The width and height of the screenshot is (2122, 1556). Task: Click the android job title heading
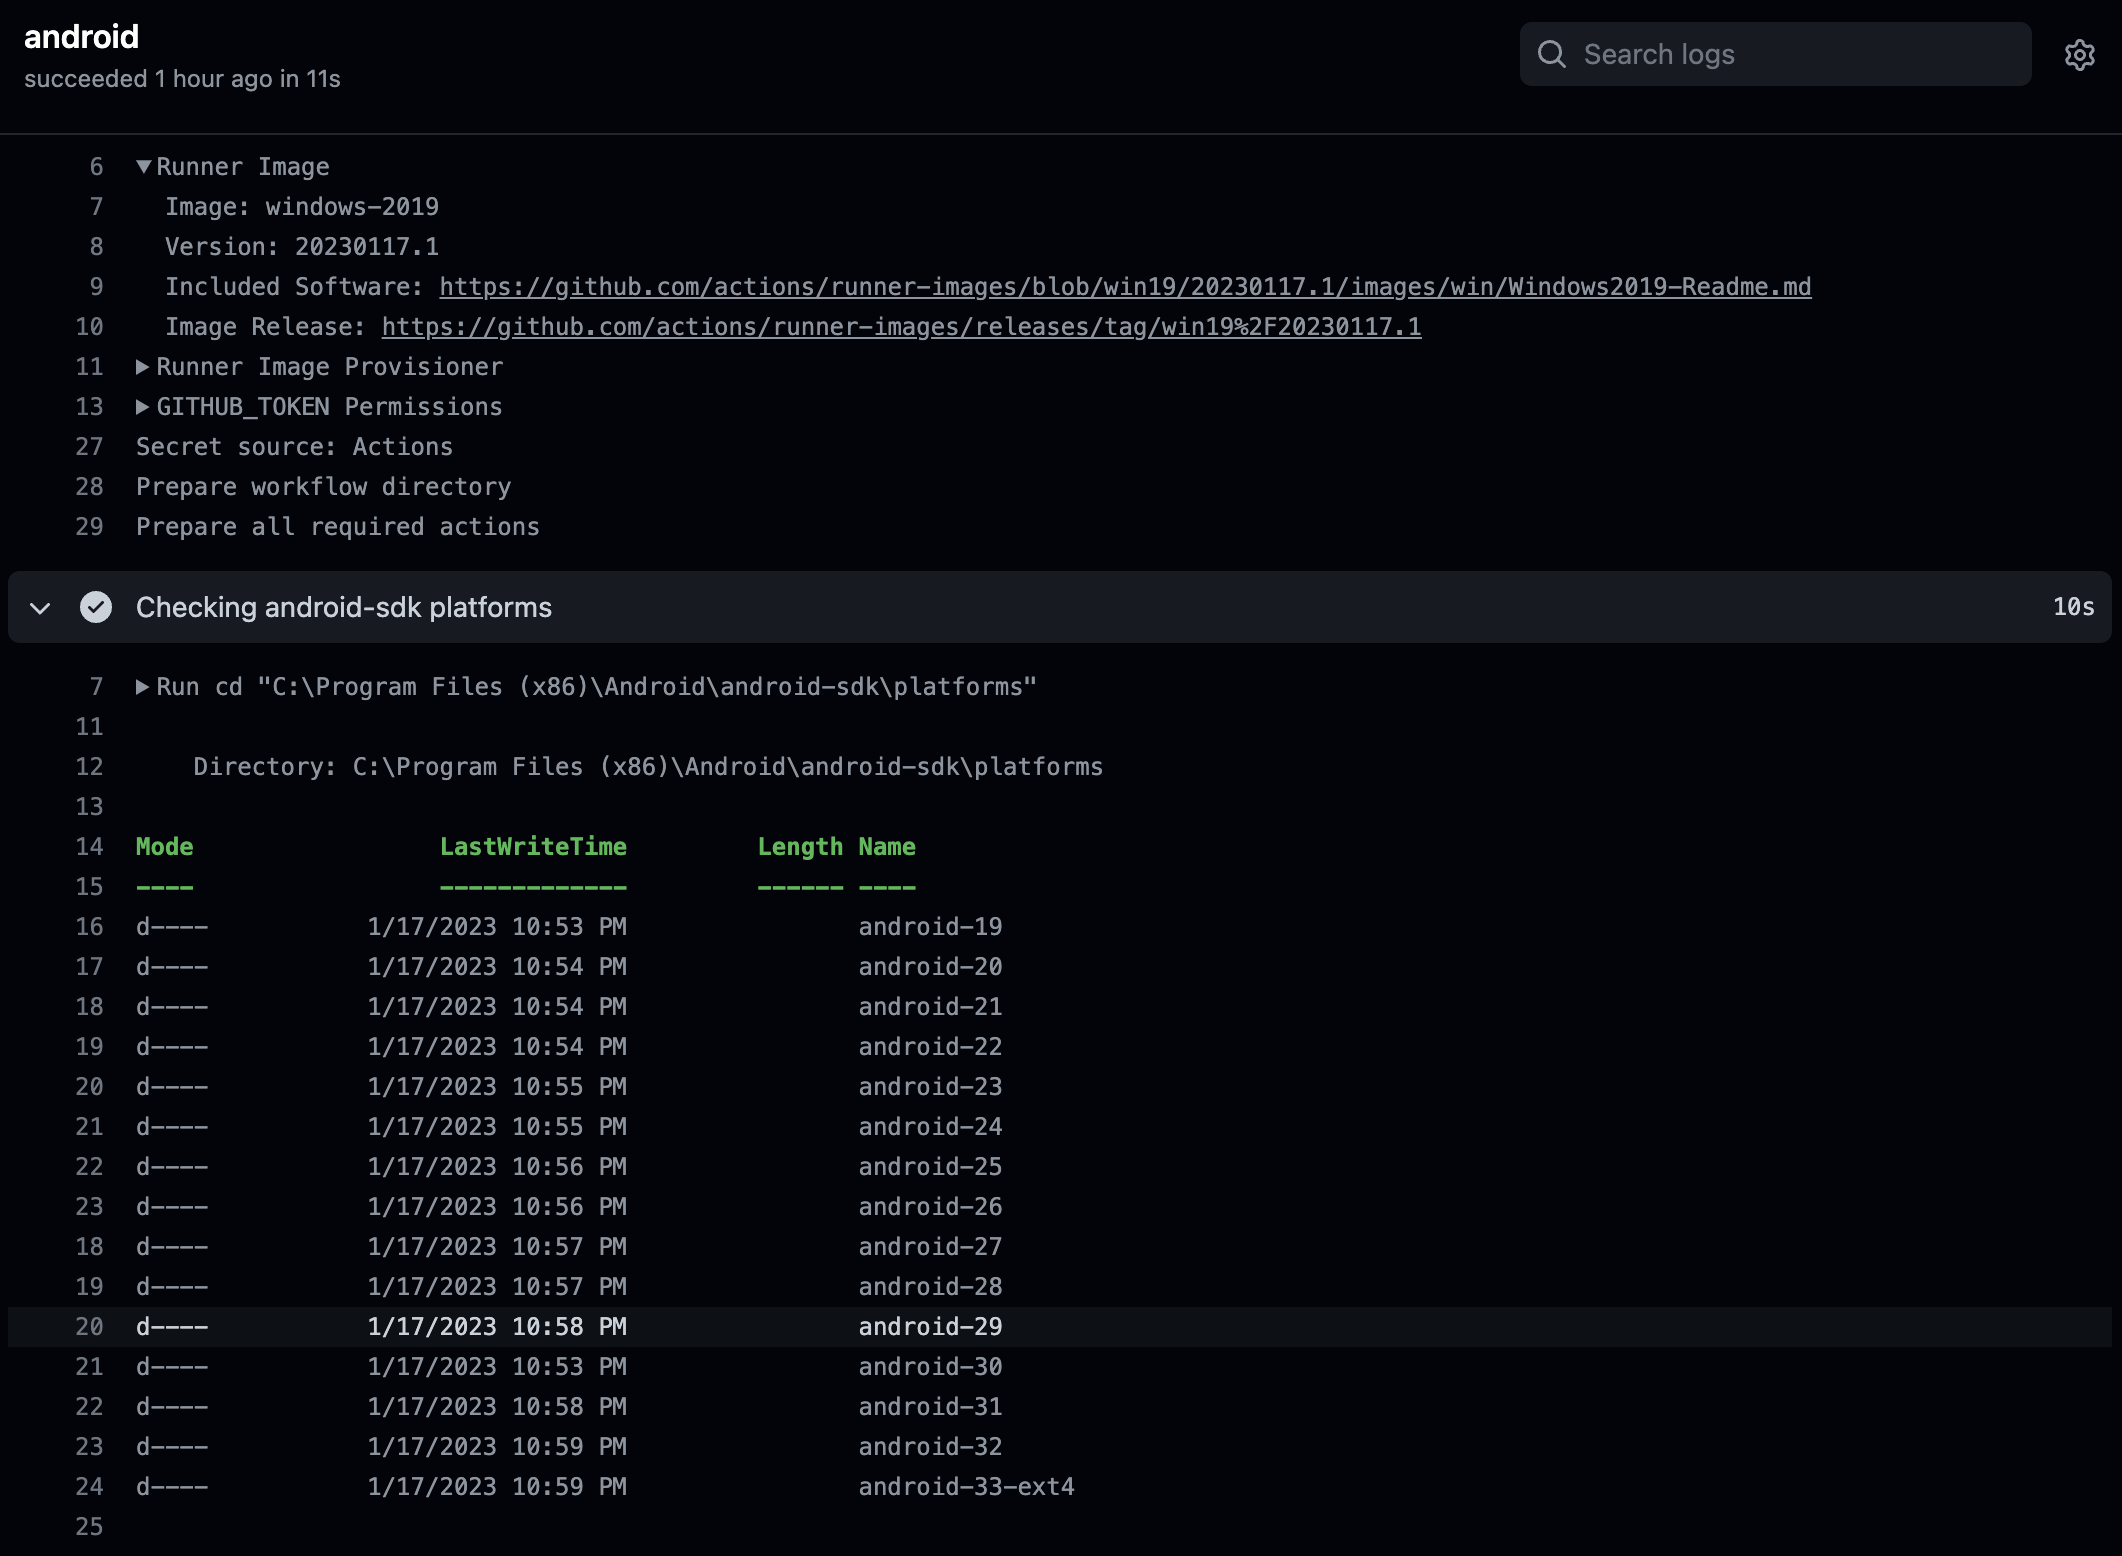tap(81, 37)
